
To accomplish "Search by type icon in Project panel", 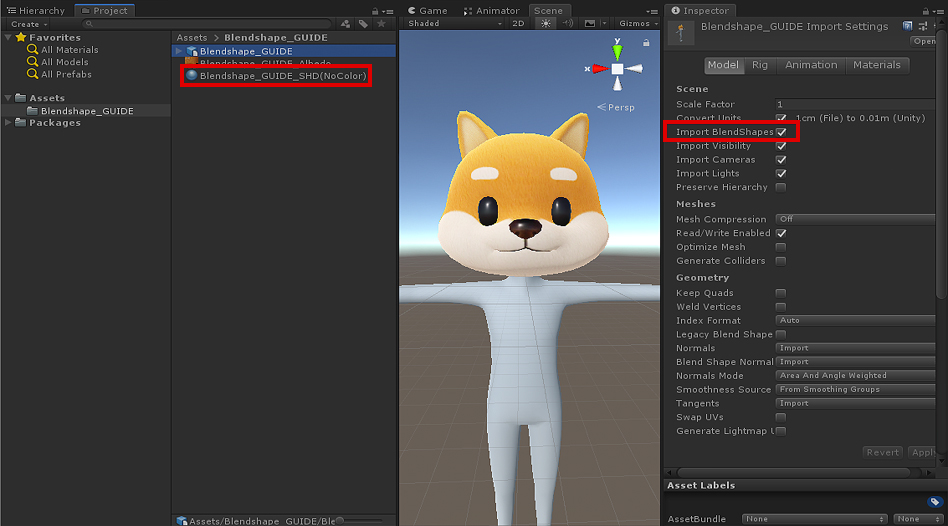I will pyautogui.click(x=345, y=24).
